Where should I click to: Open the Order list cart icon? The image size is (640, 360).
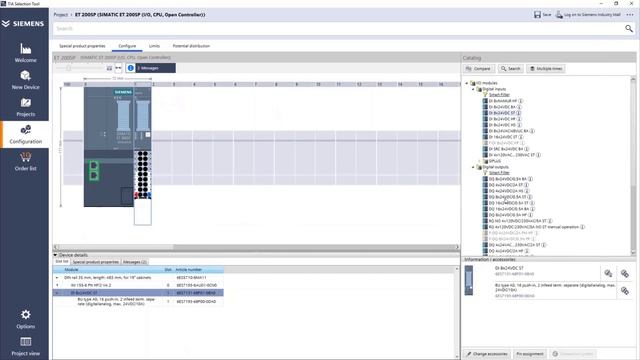[x=25, y=157]
